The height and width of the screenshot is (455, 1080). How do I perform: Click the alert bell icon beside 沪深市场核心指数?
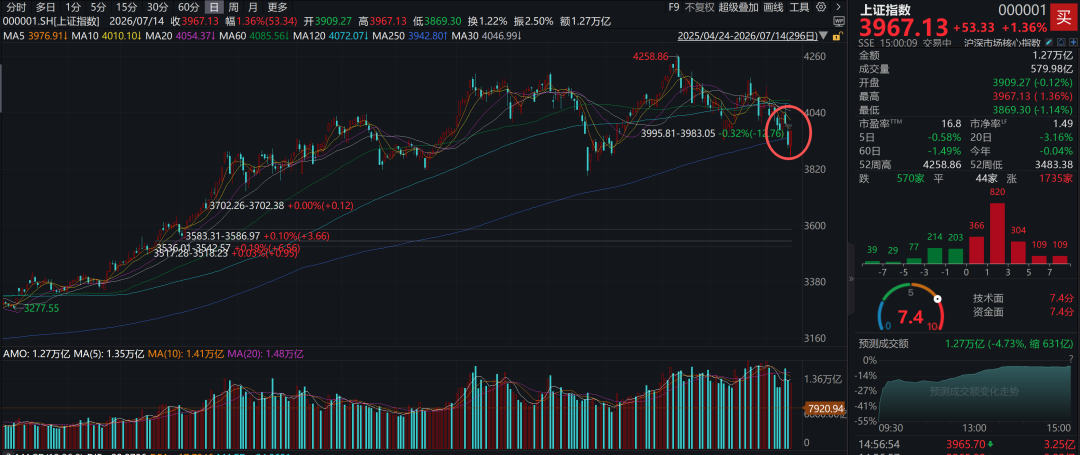tap(1061, 42)
